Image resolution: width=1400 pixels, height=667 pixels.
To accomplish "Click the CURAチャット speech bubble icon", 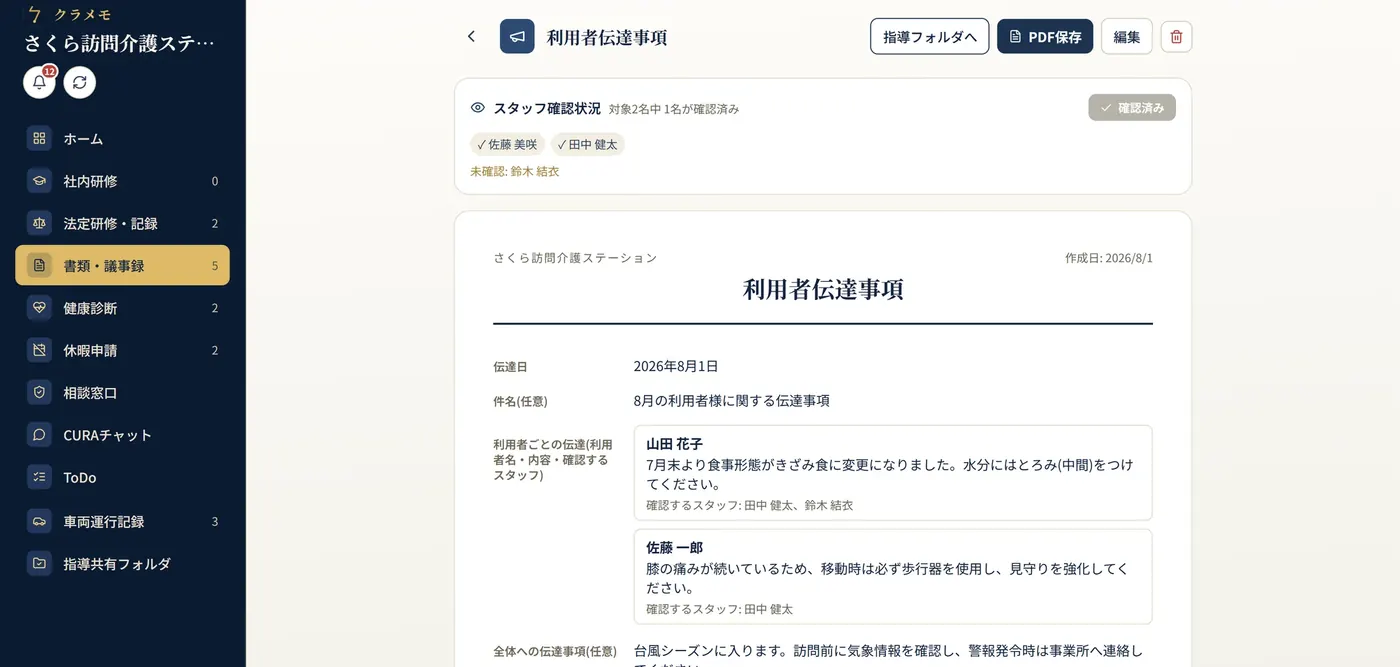I will pos(39,435).
